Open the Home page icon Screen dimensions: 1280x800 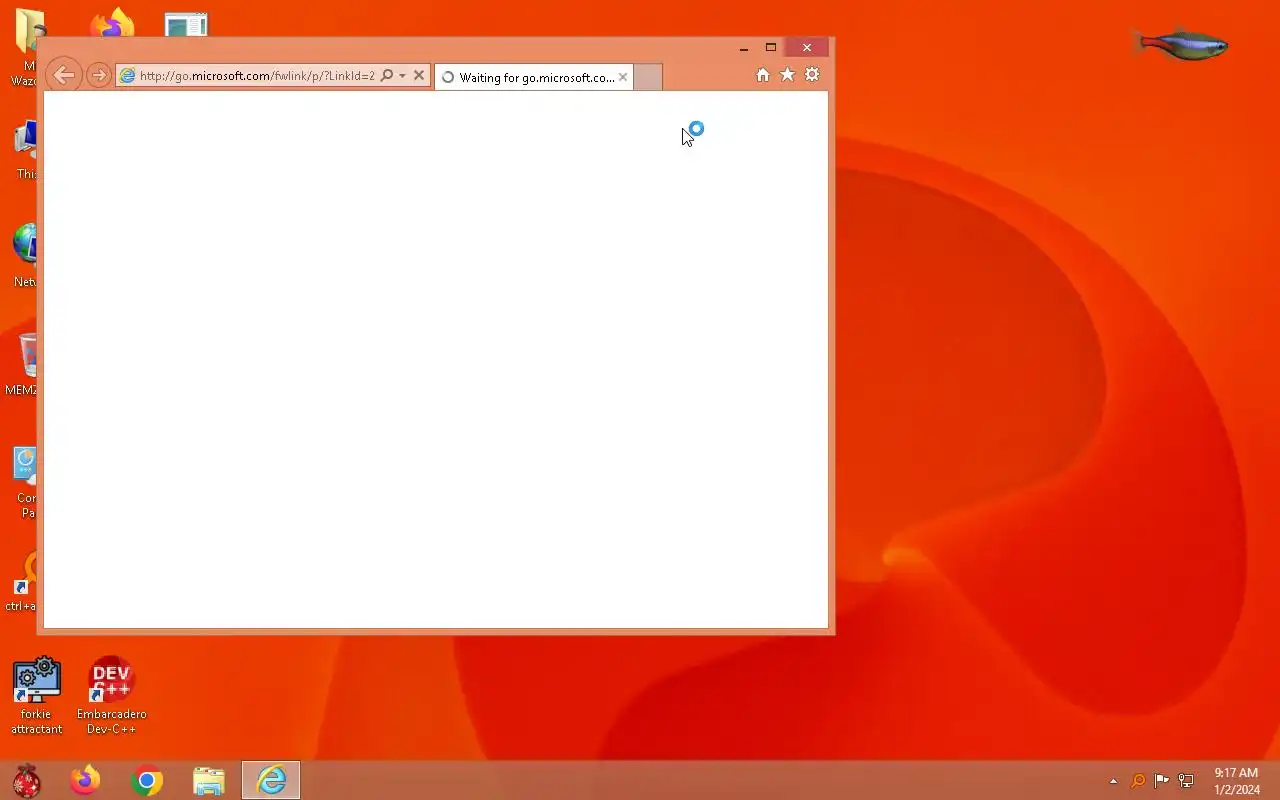[763, 75]
